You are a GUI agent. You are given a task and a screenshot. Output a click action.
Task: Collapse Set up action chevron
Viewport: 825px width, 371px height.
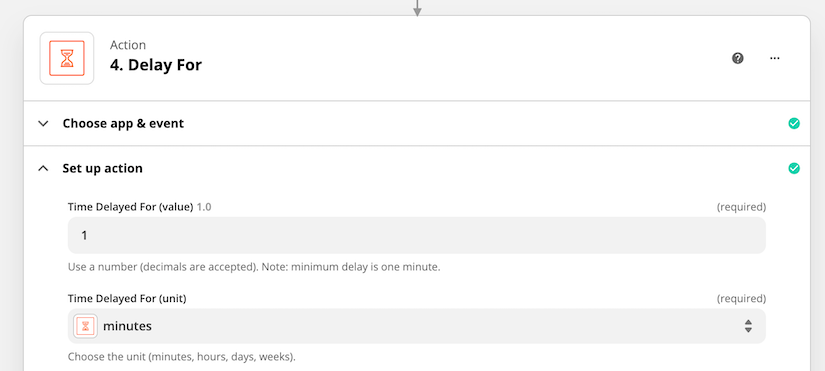coord(44,168)
